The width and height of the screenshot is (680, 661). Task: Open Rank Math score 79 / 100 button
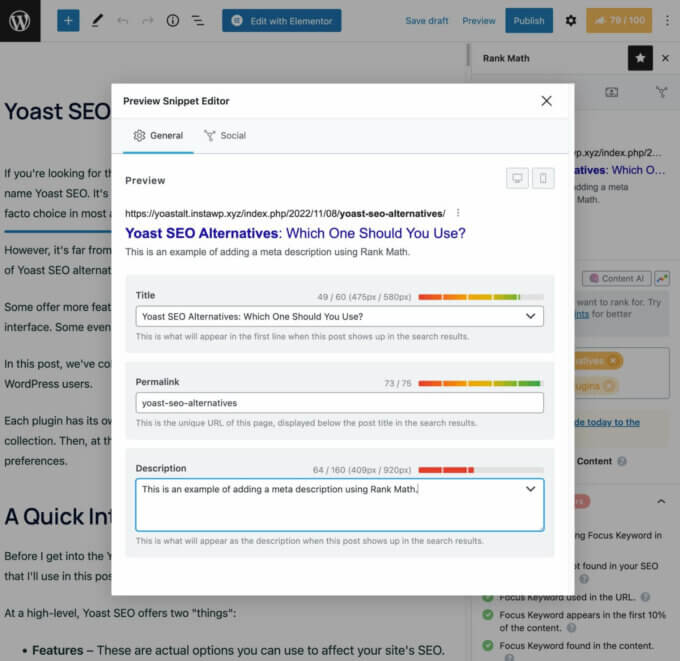619,20
